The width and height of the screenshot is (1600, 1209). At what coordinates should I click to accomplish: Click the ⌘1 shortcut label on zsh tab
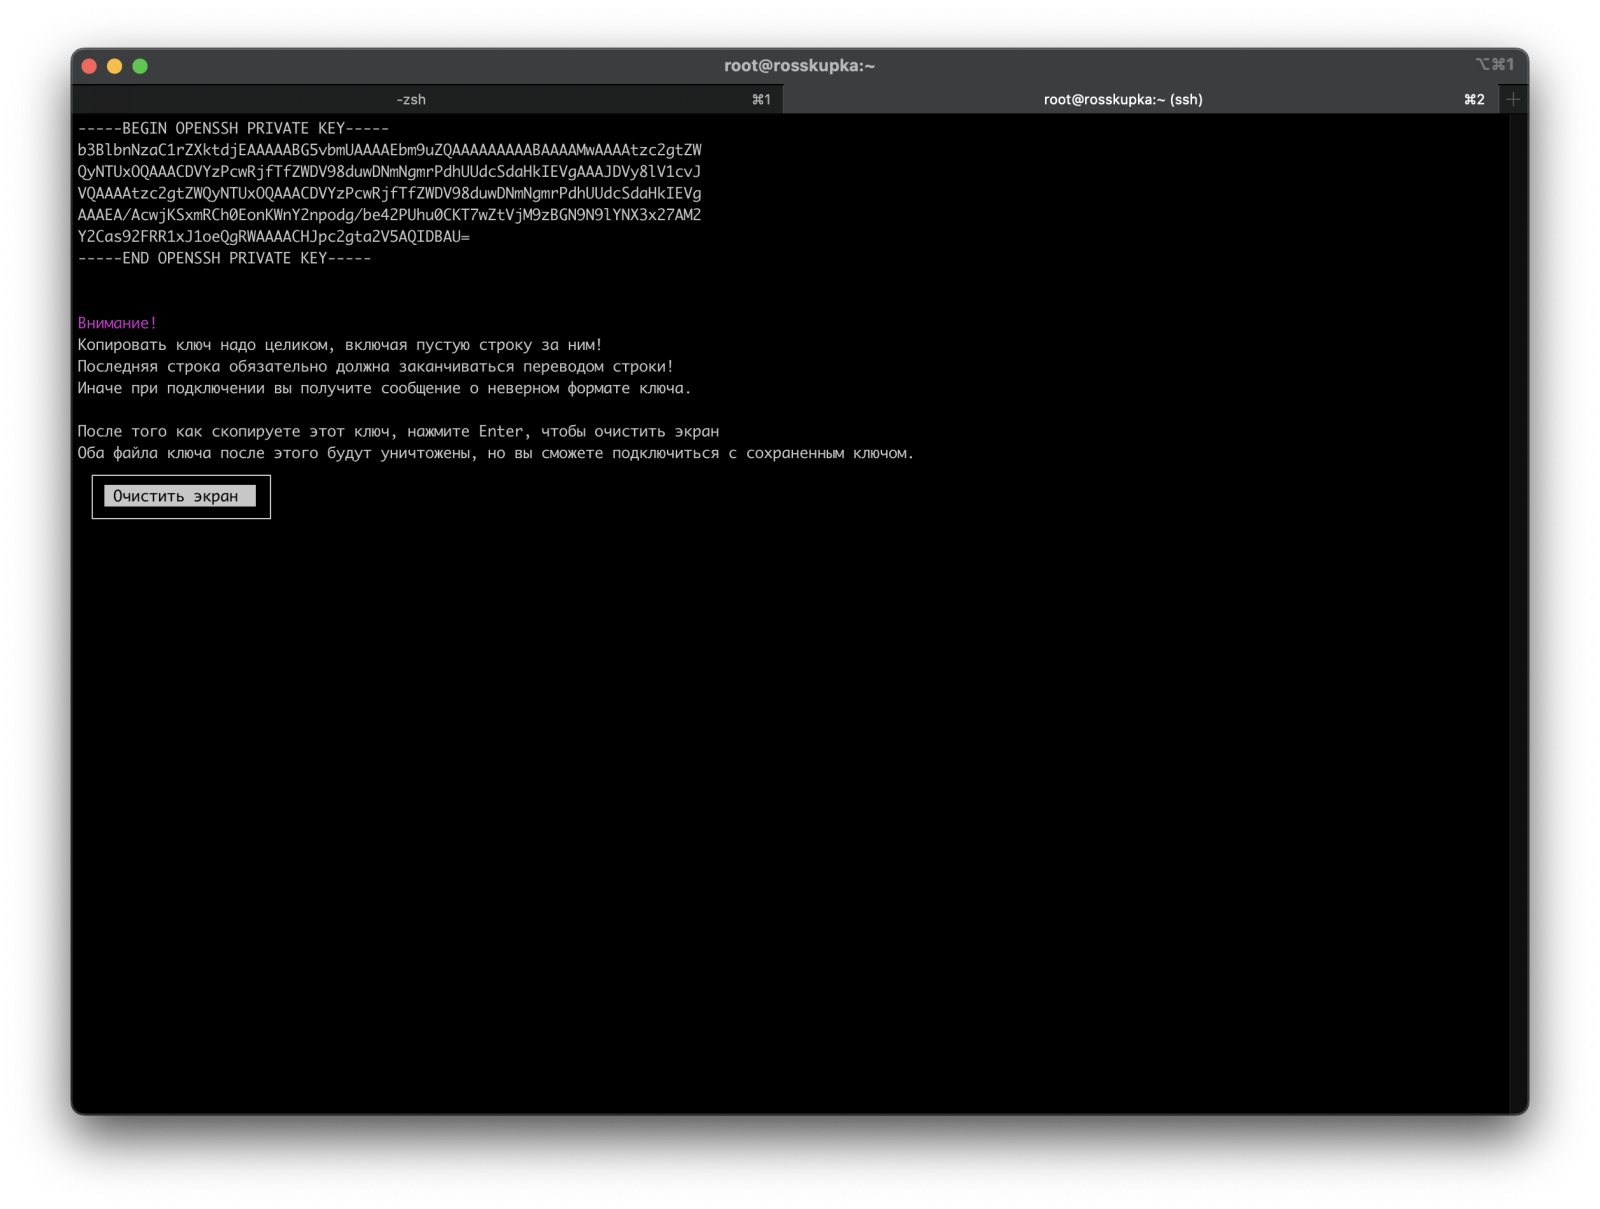(x=761, y=99)
